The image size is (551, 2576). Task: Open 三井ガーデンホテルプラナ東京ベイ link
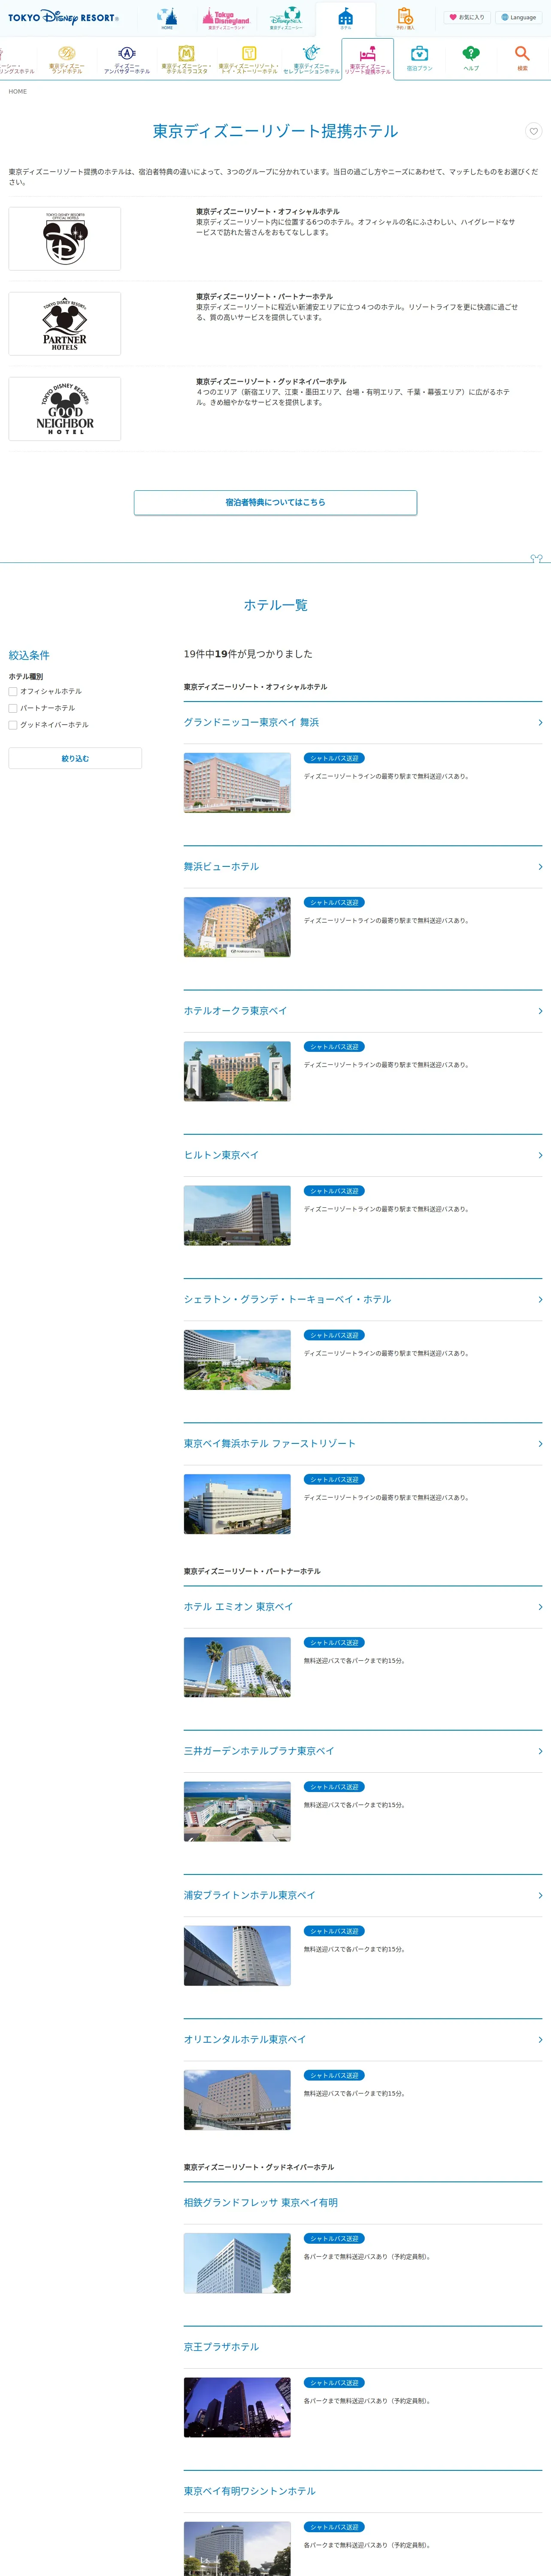point(259,1751)
